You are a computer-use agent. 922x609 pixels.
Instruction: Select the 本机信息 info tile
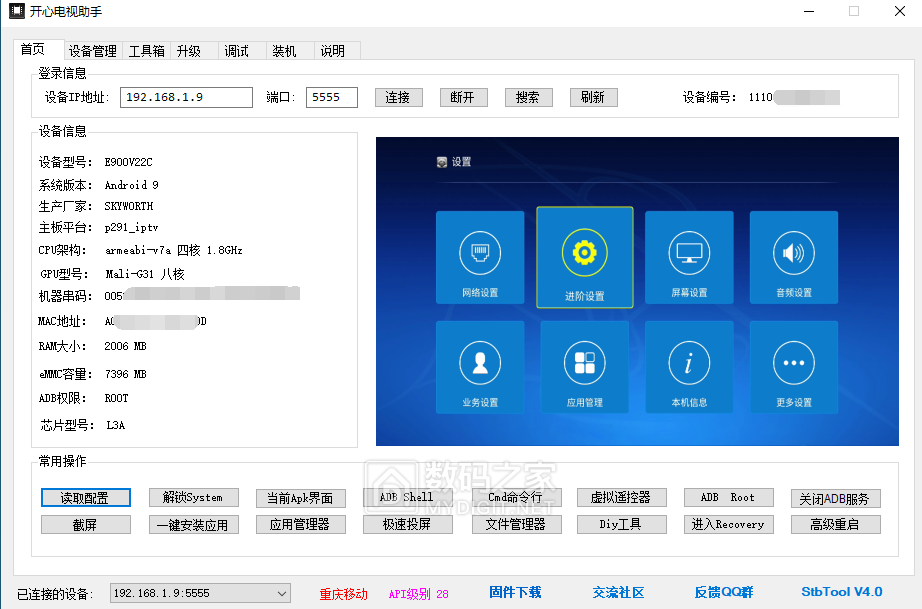point(689,367)
